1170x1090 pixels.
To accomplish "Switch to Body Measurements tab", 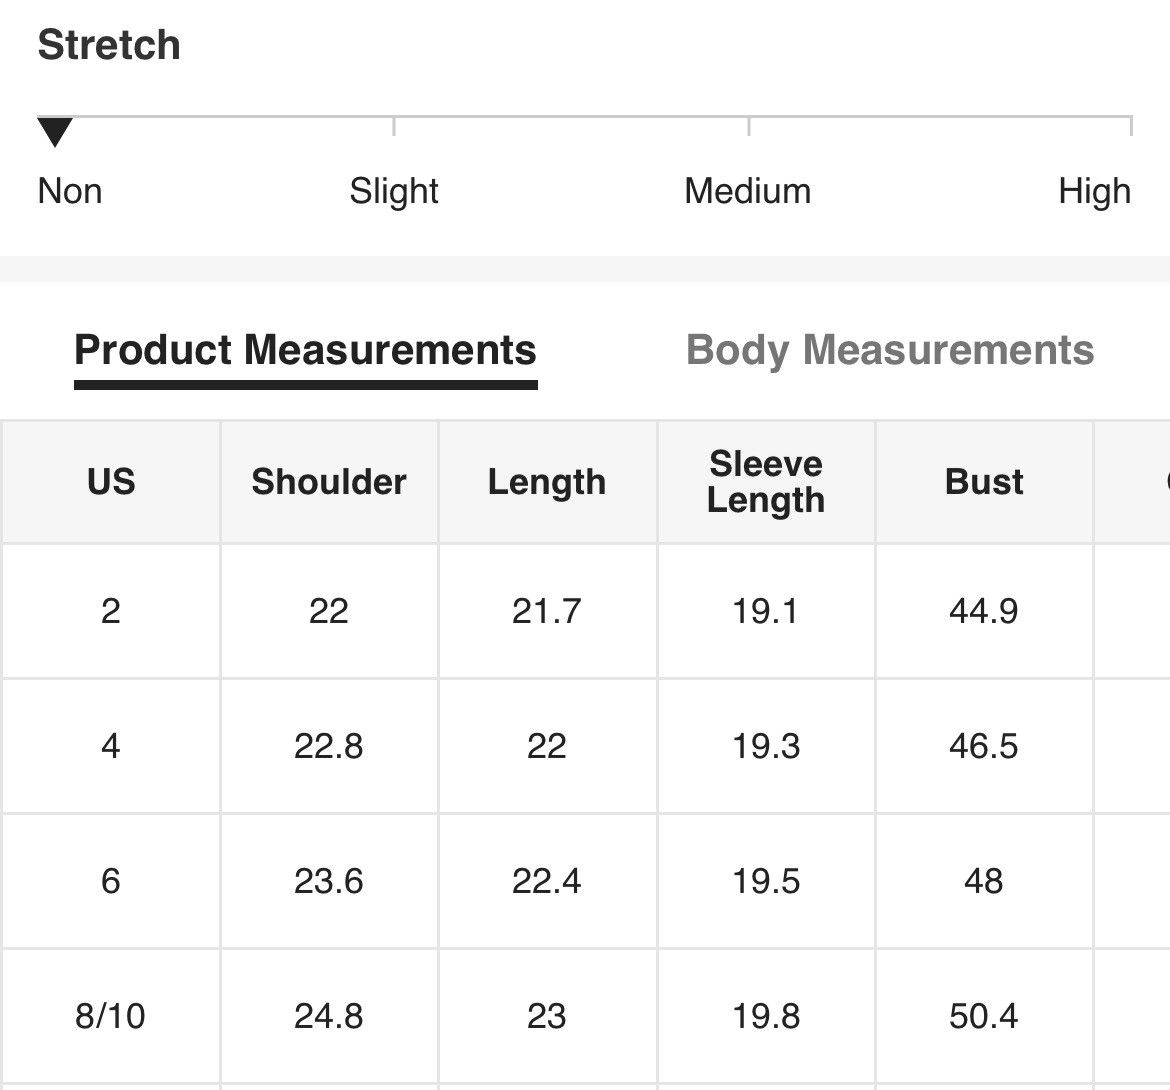I will (x=889, y=350).
